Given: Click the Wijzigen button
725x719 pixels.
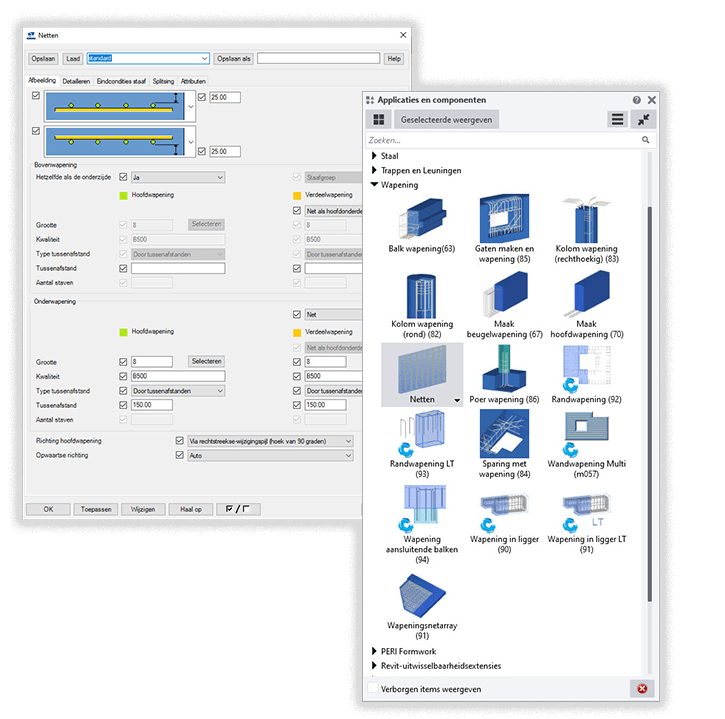Looking at the screenshot, I should (x=143, y=509).
